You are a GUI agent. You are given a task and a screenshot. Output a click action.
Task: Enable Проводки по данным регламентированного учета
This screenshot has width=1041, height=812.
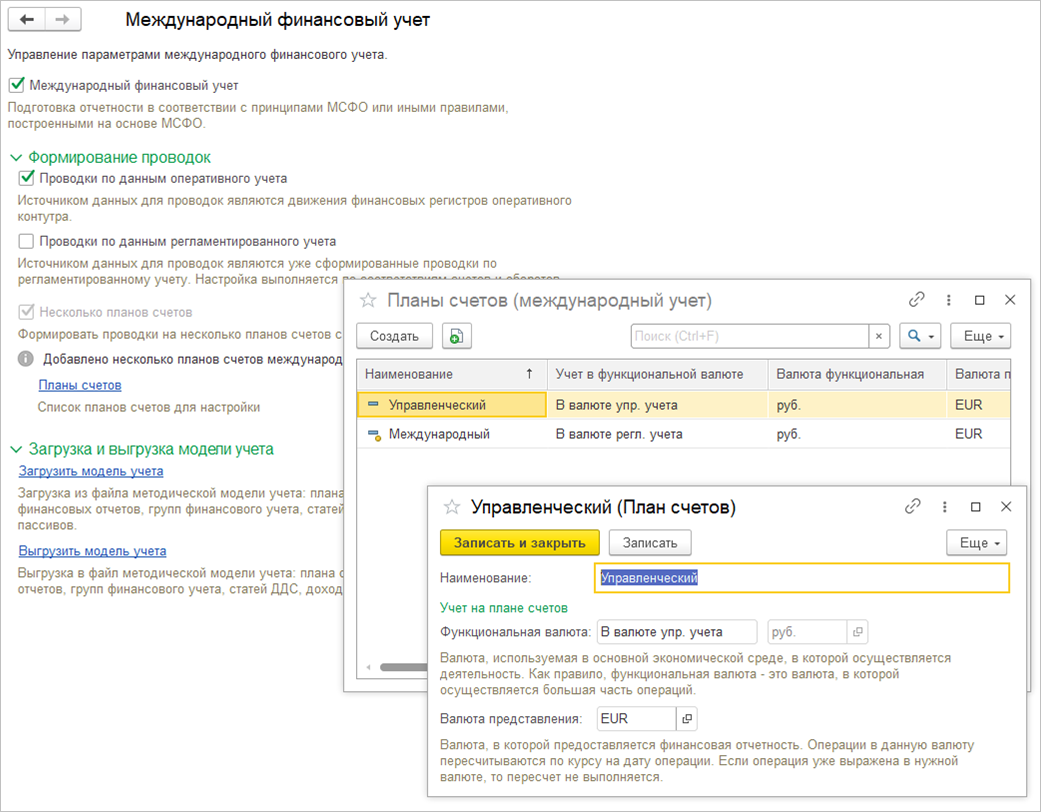pyautogui.click(x=26, y=241)
